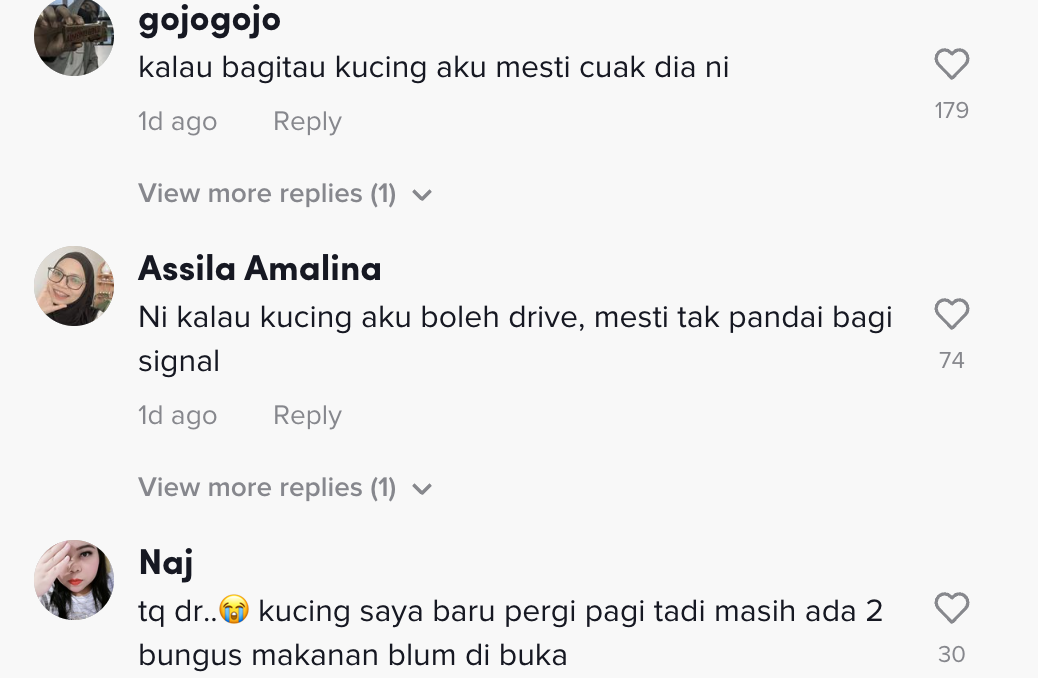Open gojogojo's profile picture
The image size is (1038, 678).
74,36
